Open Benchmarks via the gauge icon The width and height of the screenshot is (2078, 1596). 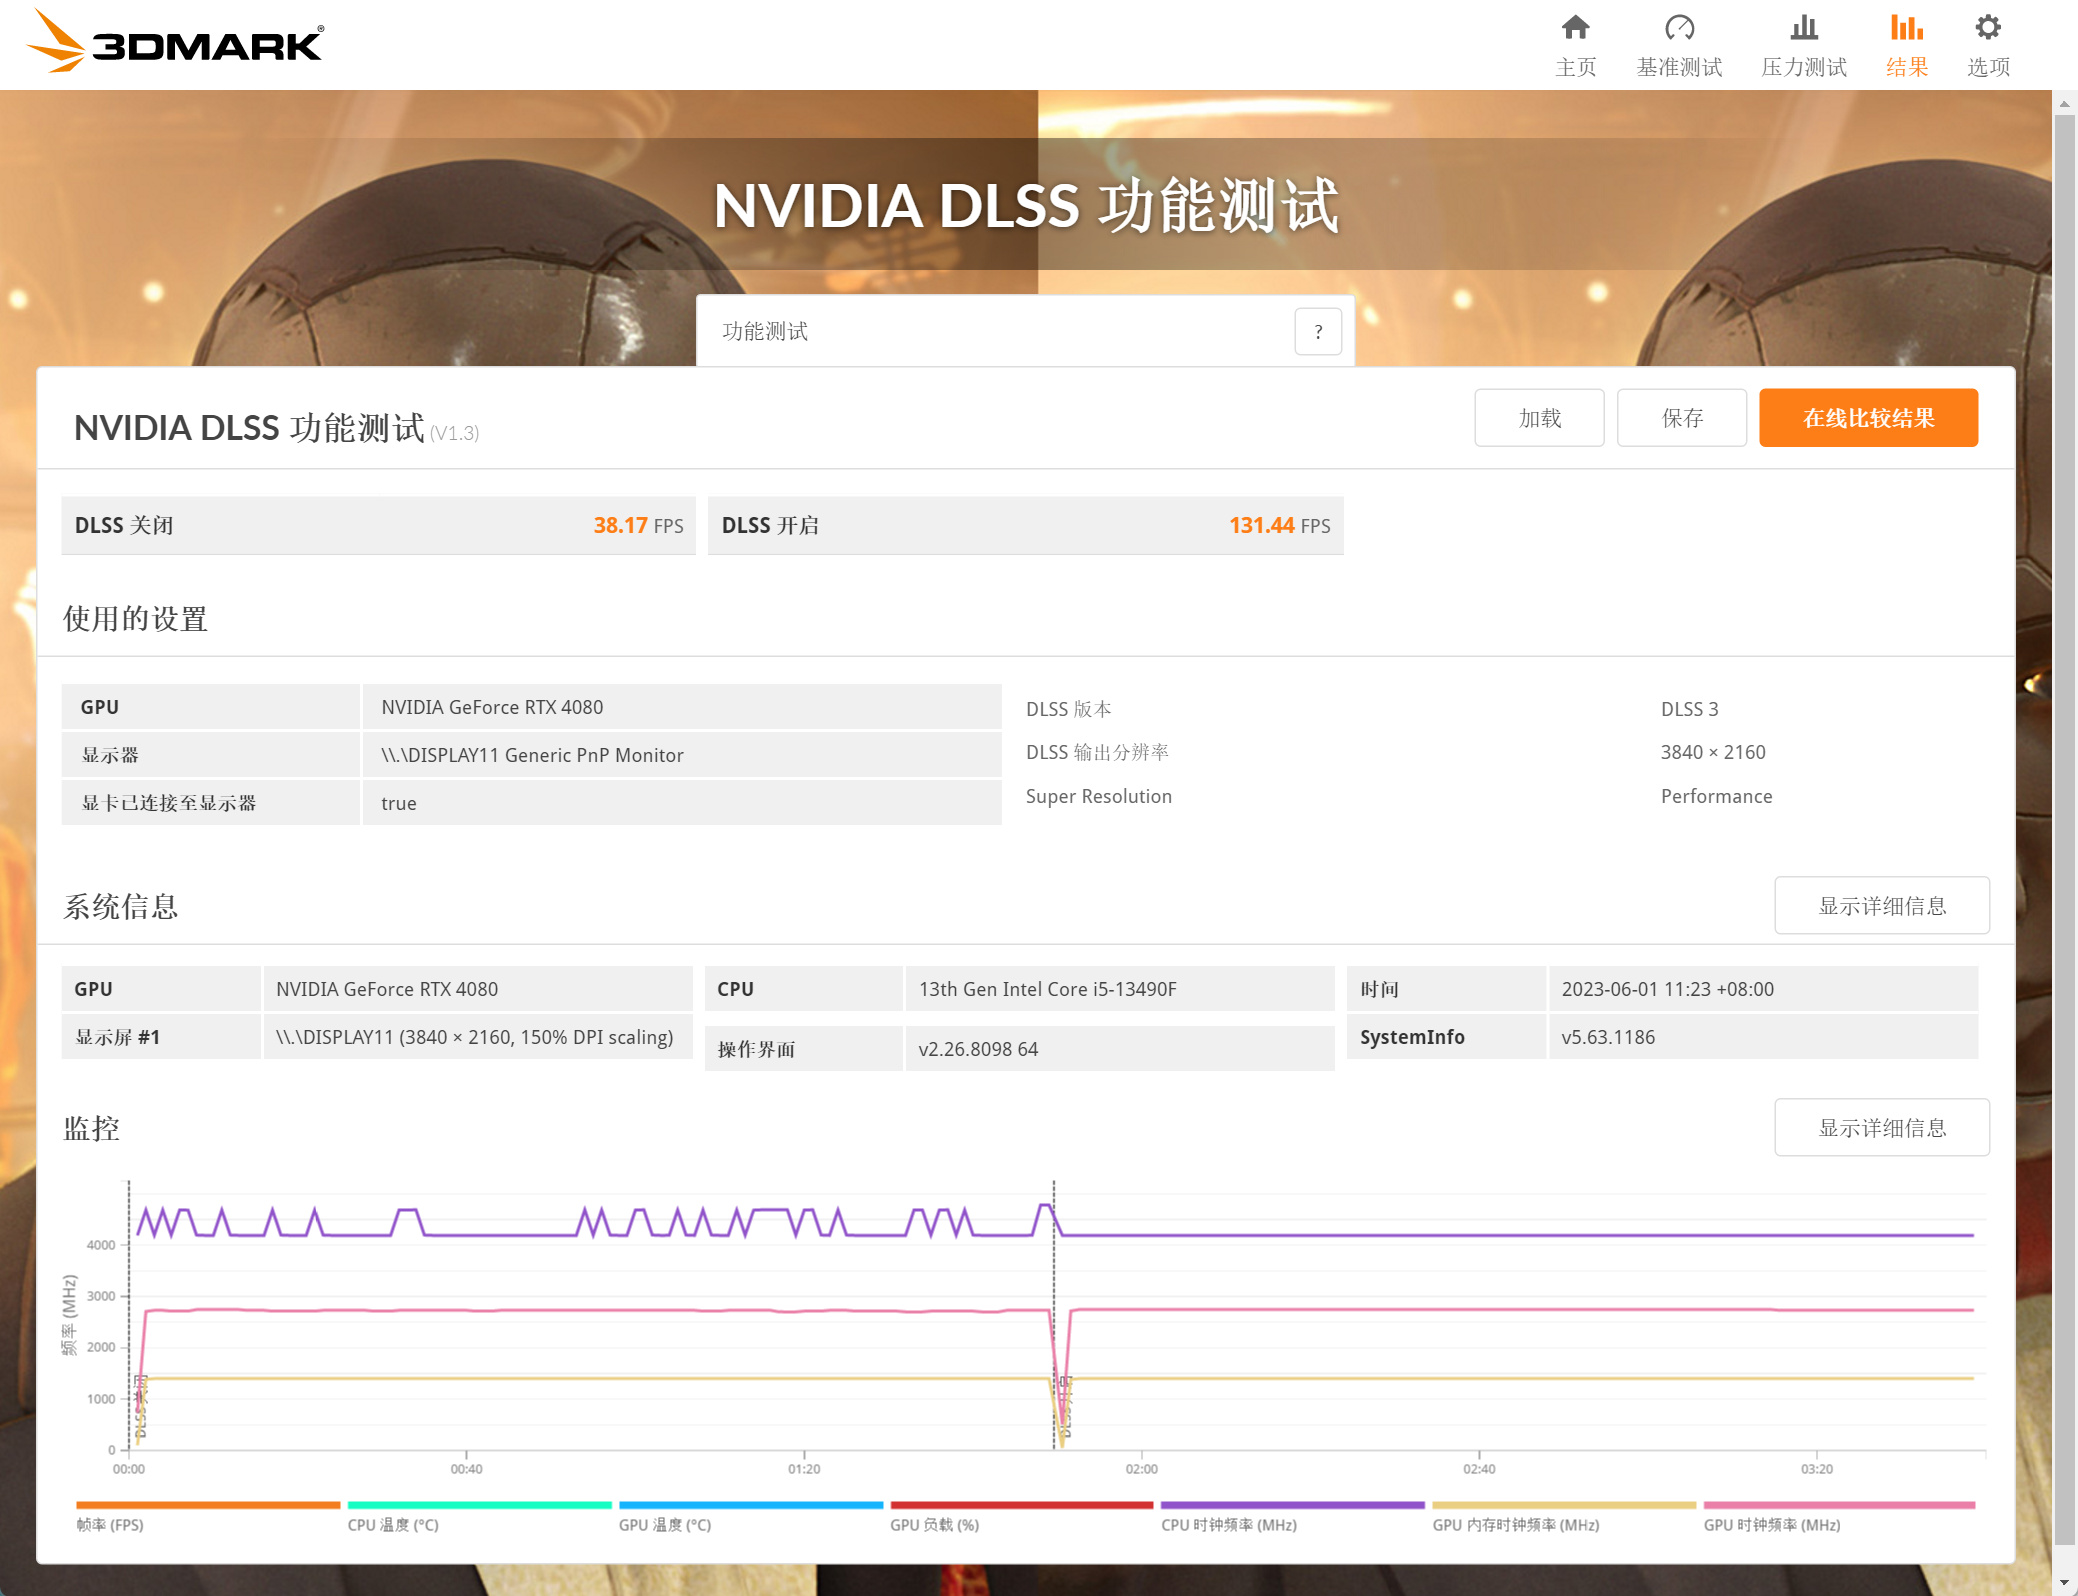1679,28
